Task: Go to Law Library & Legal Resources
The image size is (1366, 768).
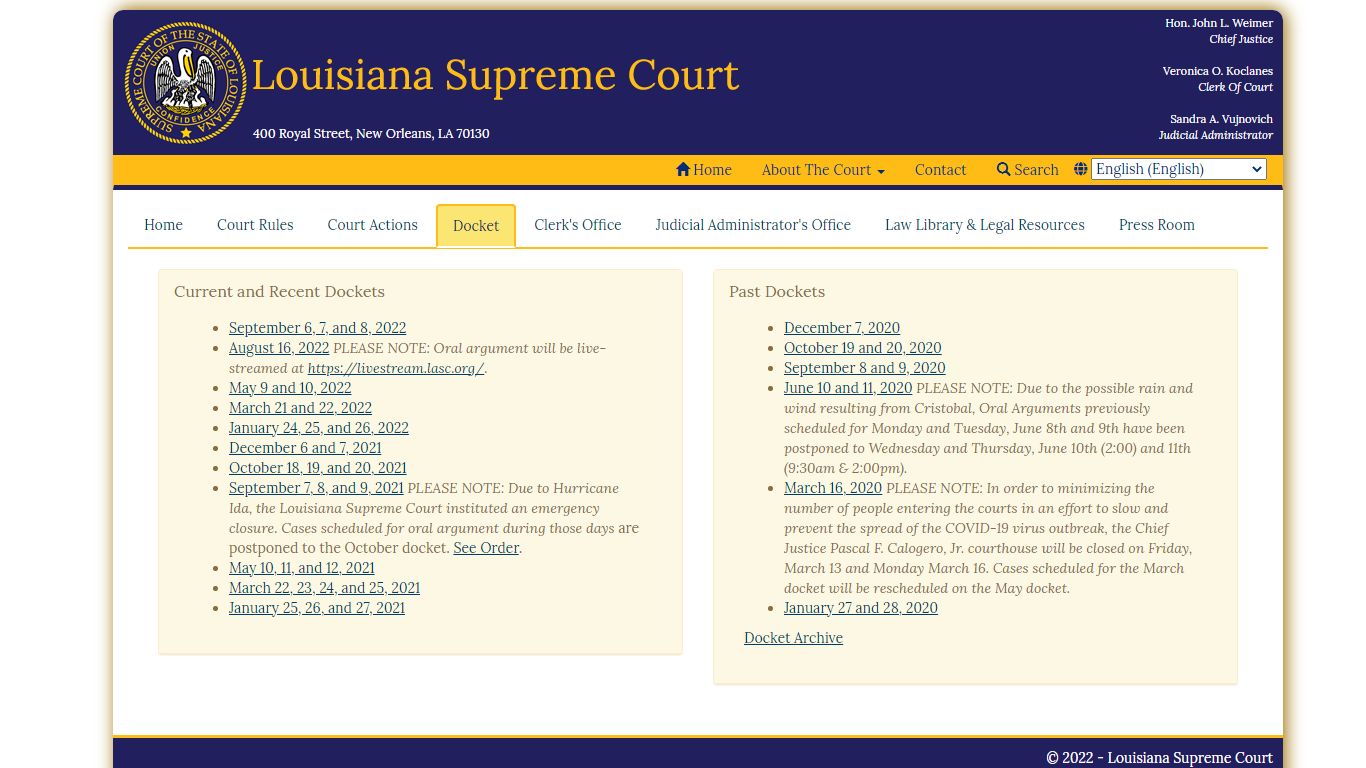Action: 985,225
